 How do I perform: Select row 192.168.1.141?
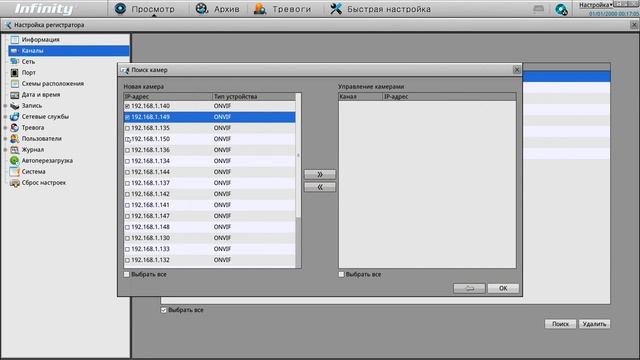pyautogui.click(x=210, y=205)
